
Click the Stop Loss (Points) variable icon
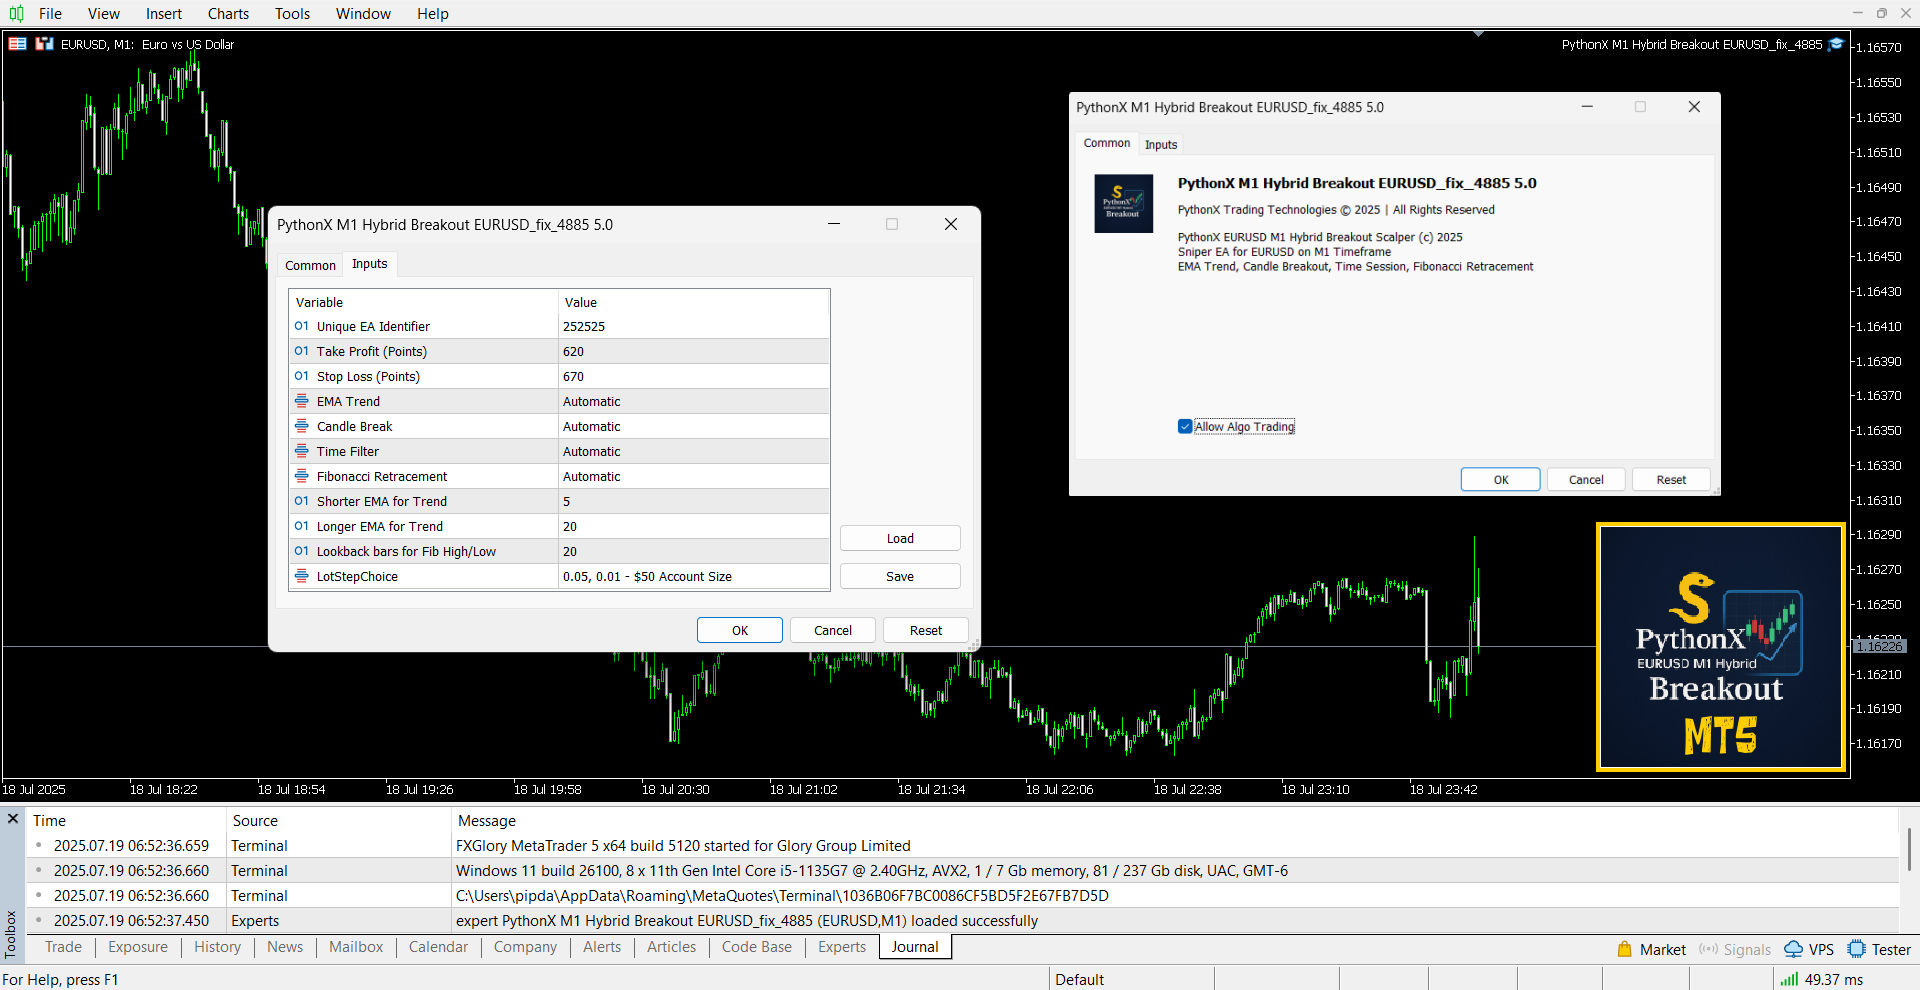(301, 376)
